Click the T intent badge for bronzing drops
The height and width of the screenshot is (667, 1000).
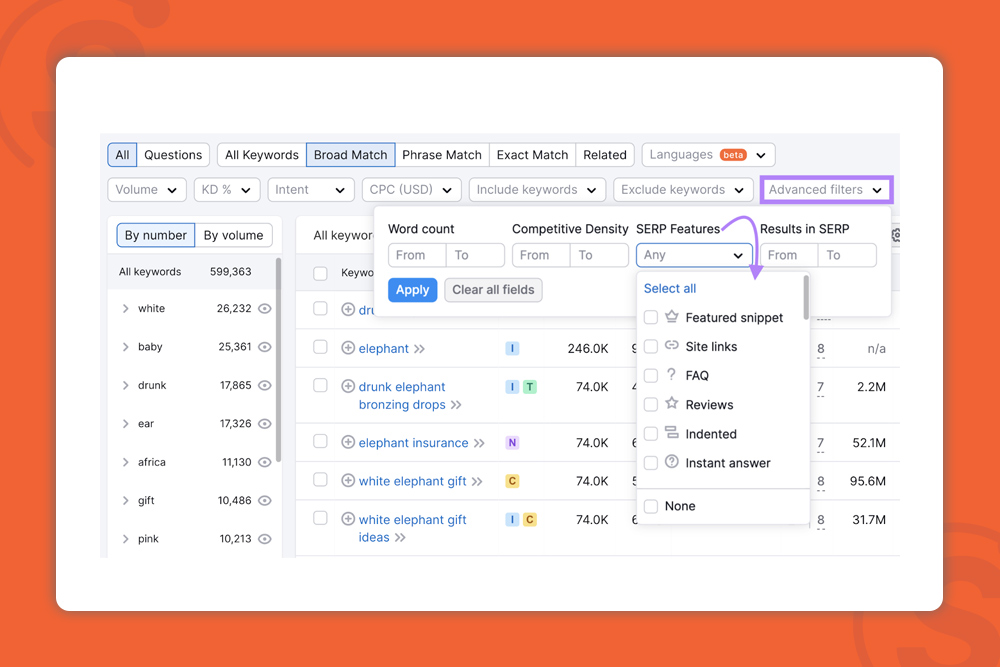(x=529, y=386)
